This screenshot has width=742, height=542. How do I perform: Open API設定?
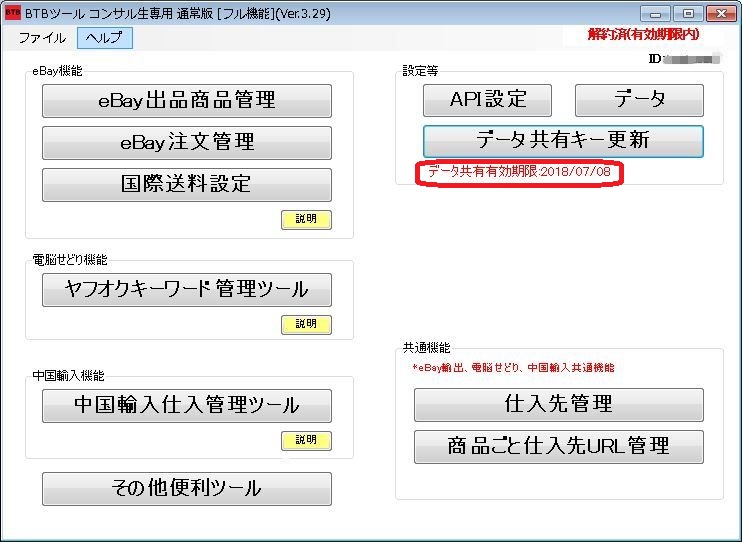coord(487,100)
